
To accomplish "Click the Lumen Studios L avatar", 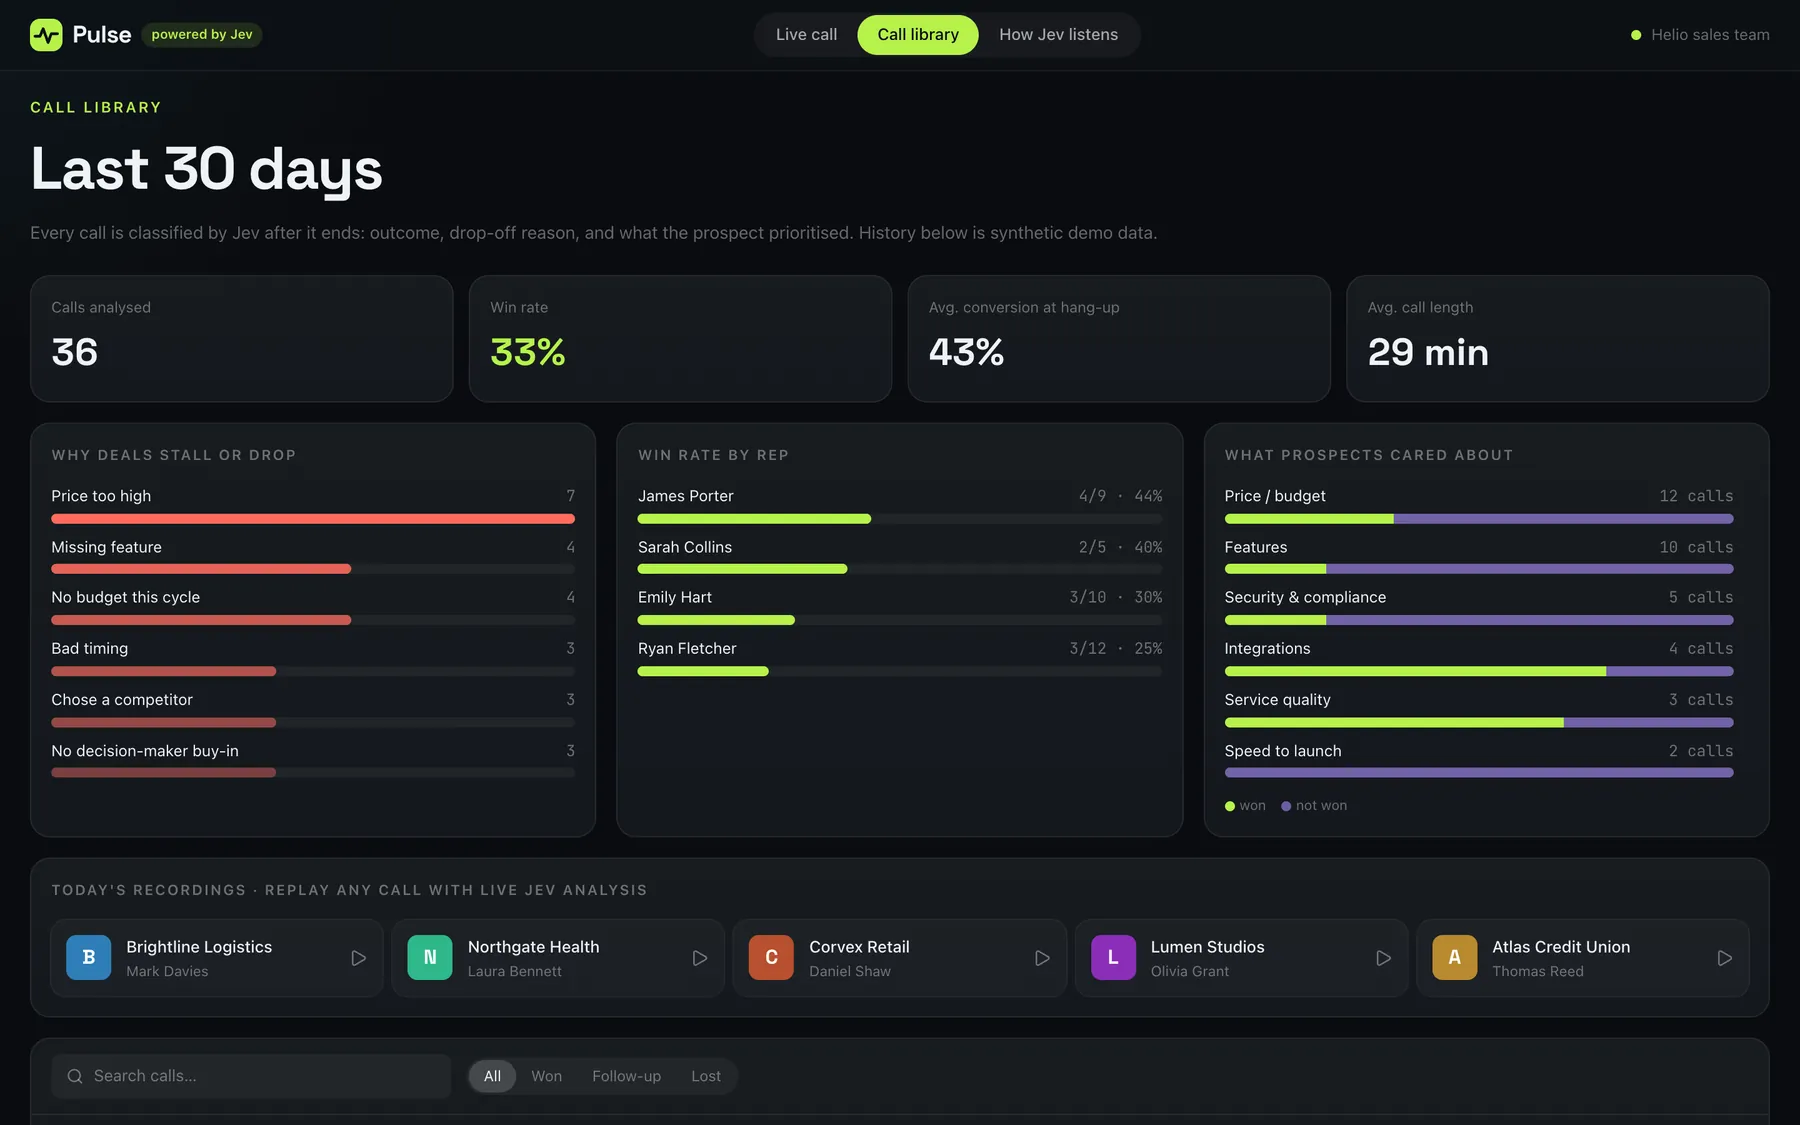I will tap(1113, 958).
